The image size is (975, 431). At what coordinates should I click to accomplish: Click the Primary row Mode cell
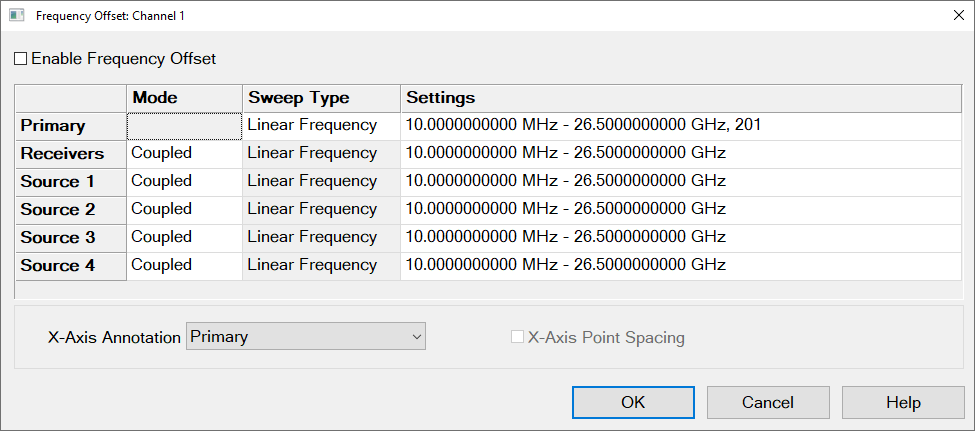184,126
